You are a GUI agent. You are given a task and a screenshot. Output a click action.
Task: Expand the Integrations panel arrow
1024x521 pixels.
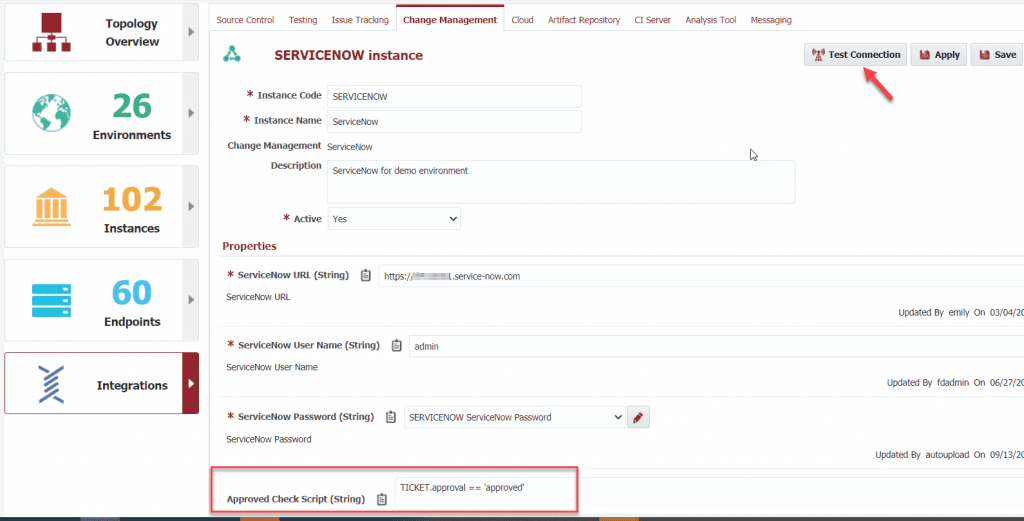tap(190, 383)
